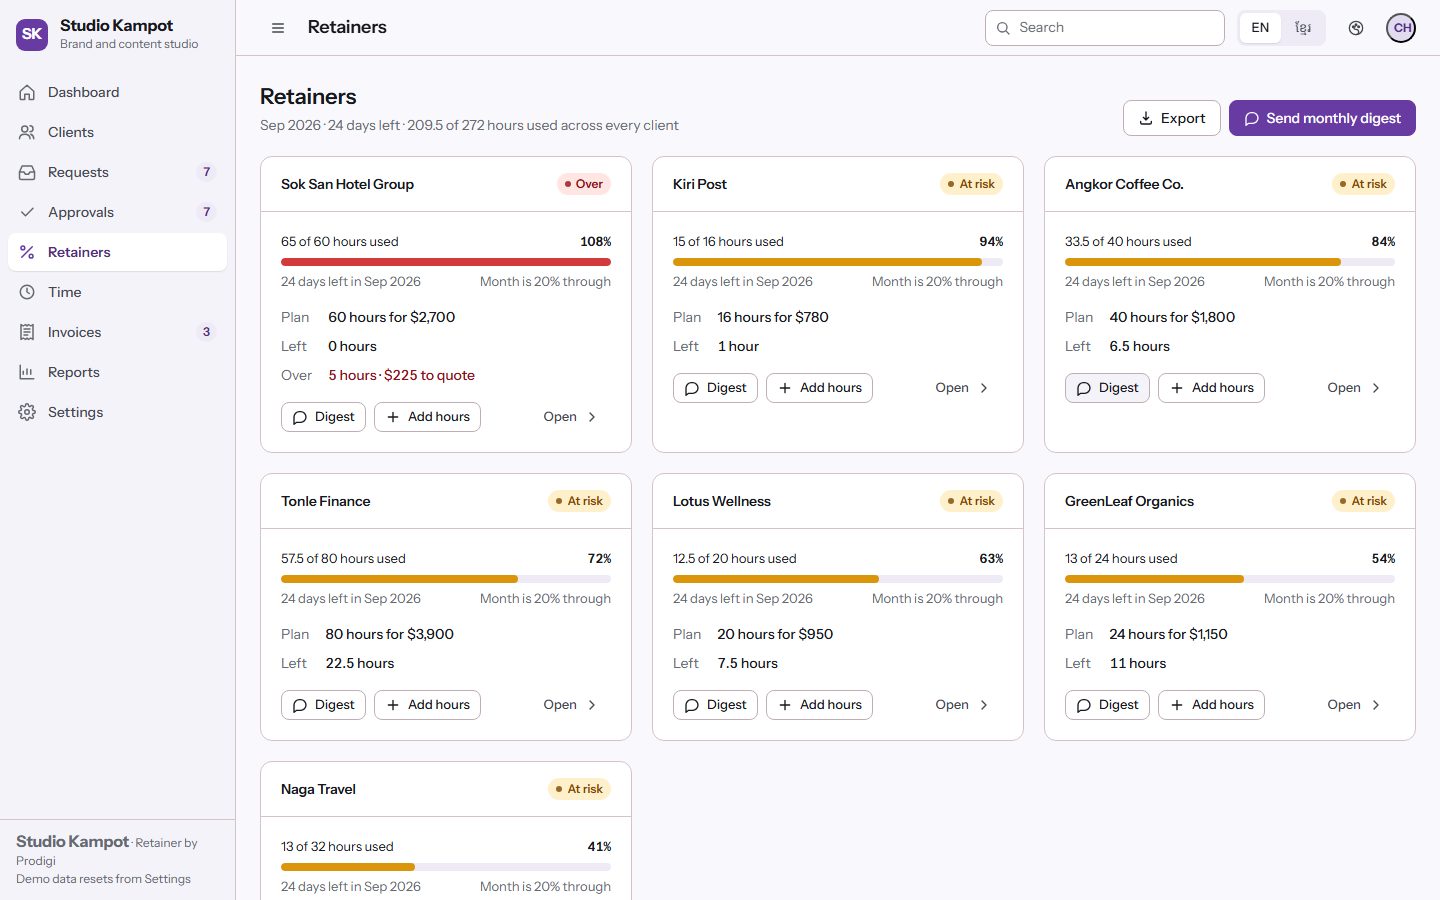Go to Dashboard in sidebar
The height and width of the screenshot is (900, 1440).
click(117, 92)
